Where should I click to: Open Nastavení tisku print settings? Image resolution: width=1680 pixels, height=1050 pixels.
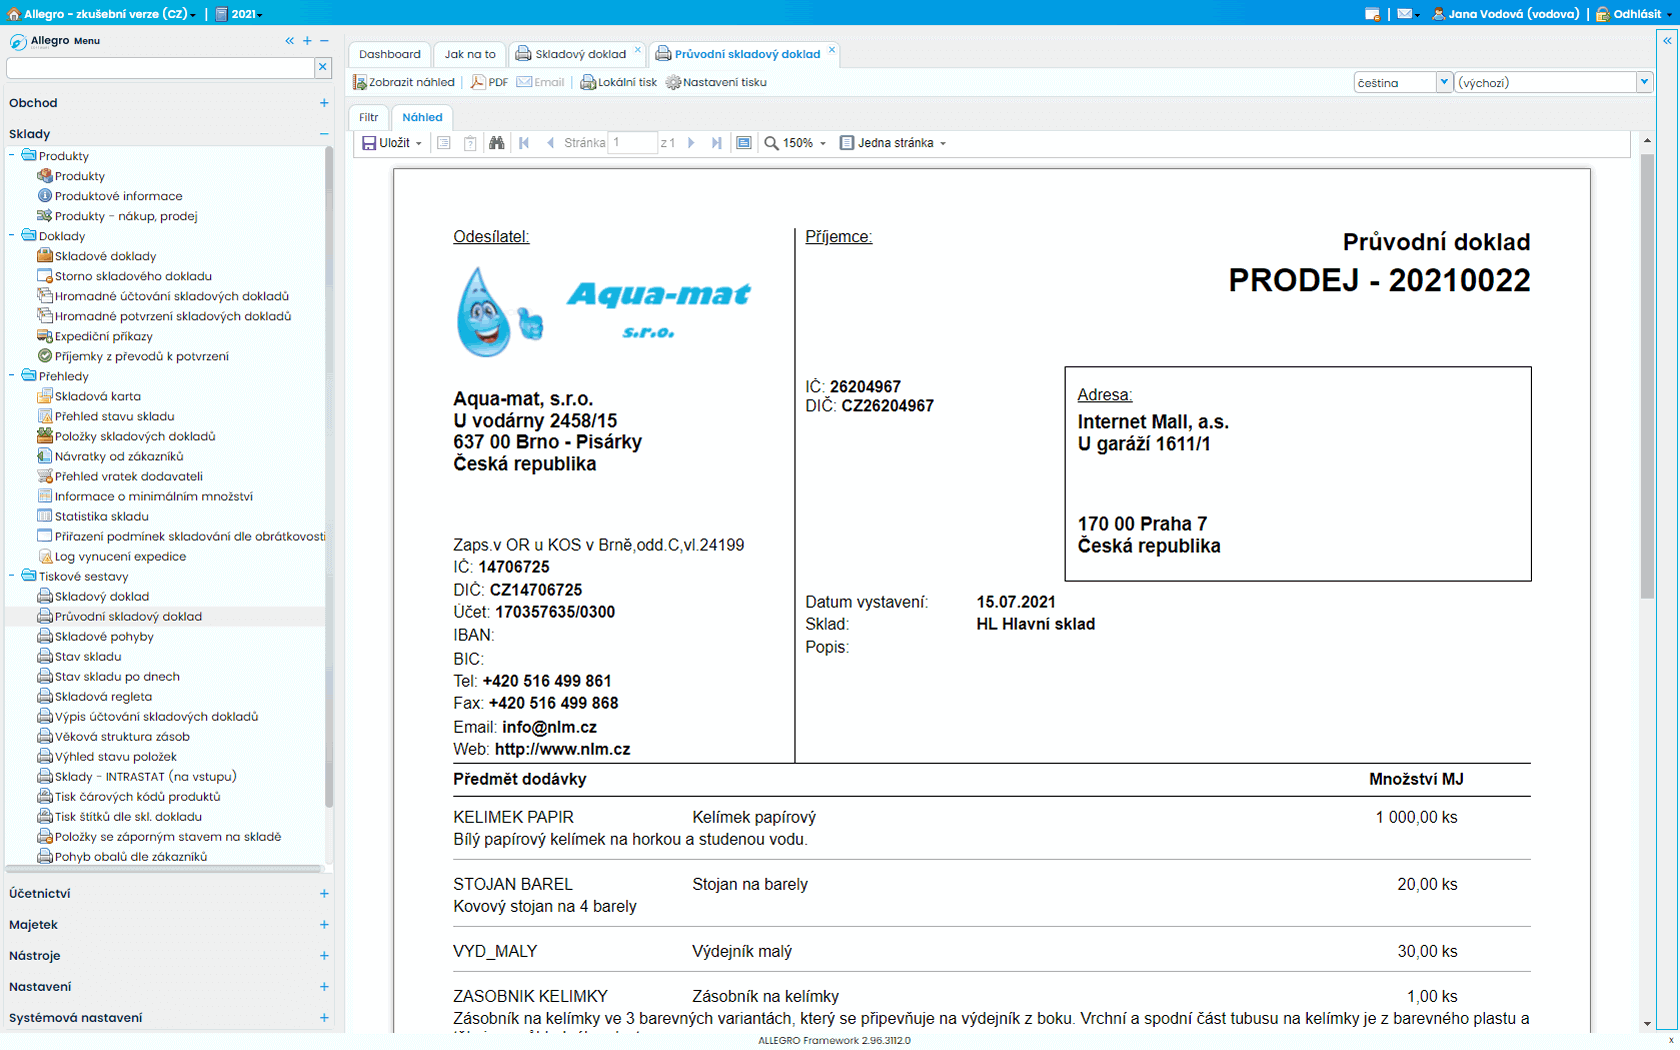[x=717, y=82]
